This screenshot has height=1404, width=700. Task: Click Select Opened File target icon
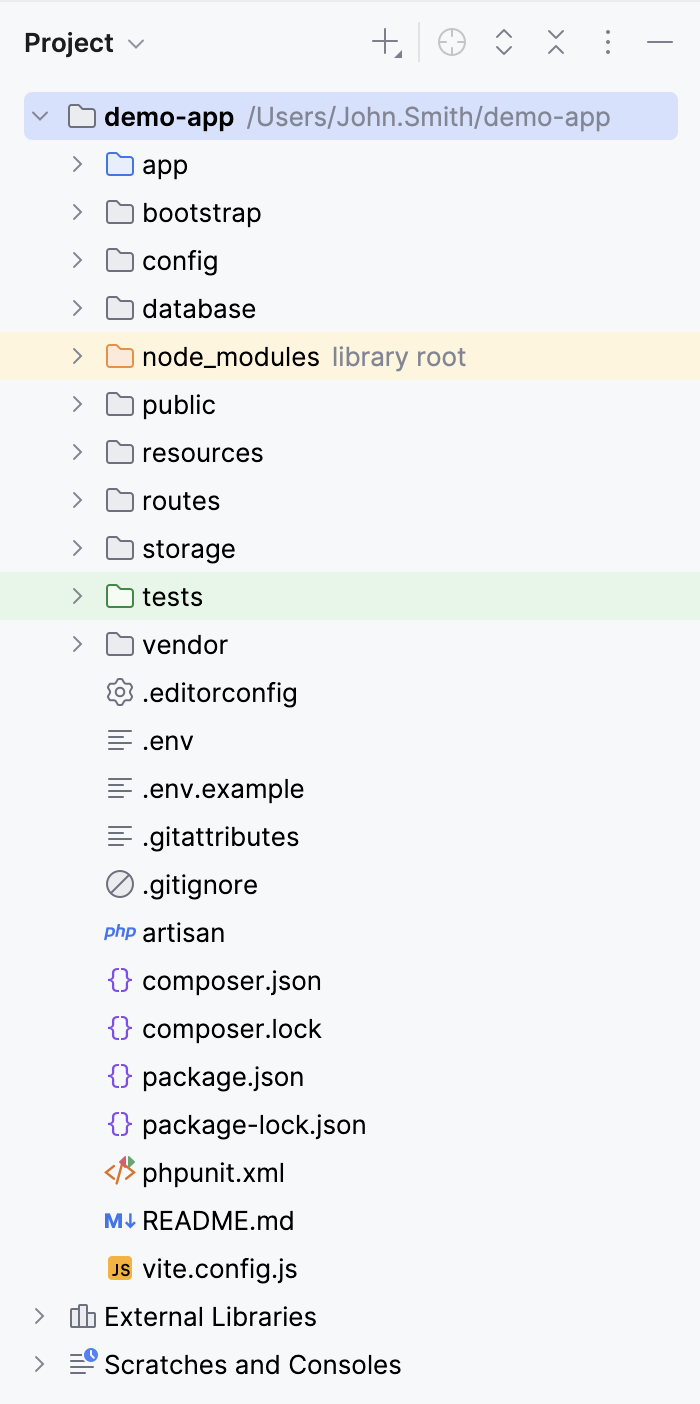point(451,42)
